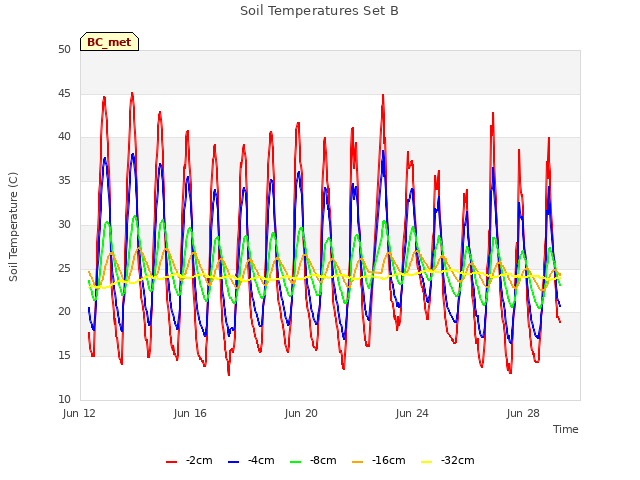Click the Jun 24 x-axis label
The width and height of the screenshot is (640, 480).
tap(412, 413)
